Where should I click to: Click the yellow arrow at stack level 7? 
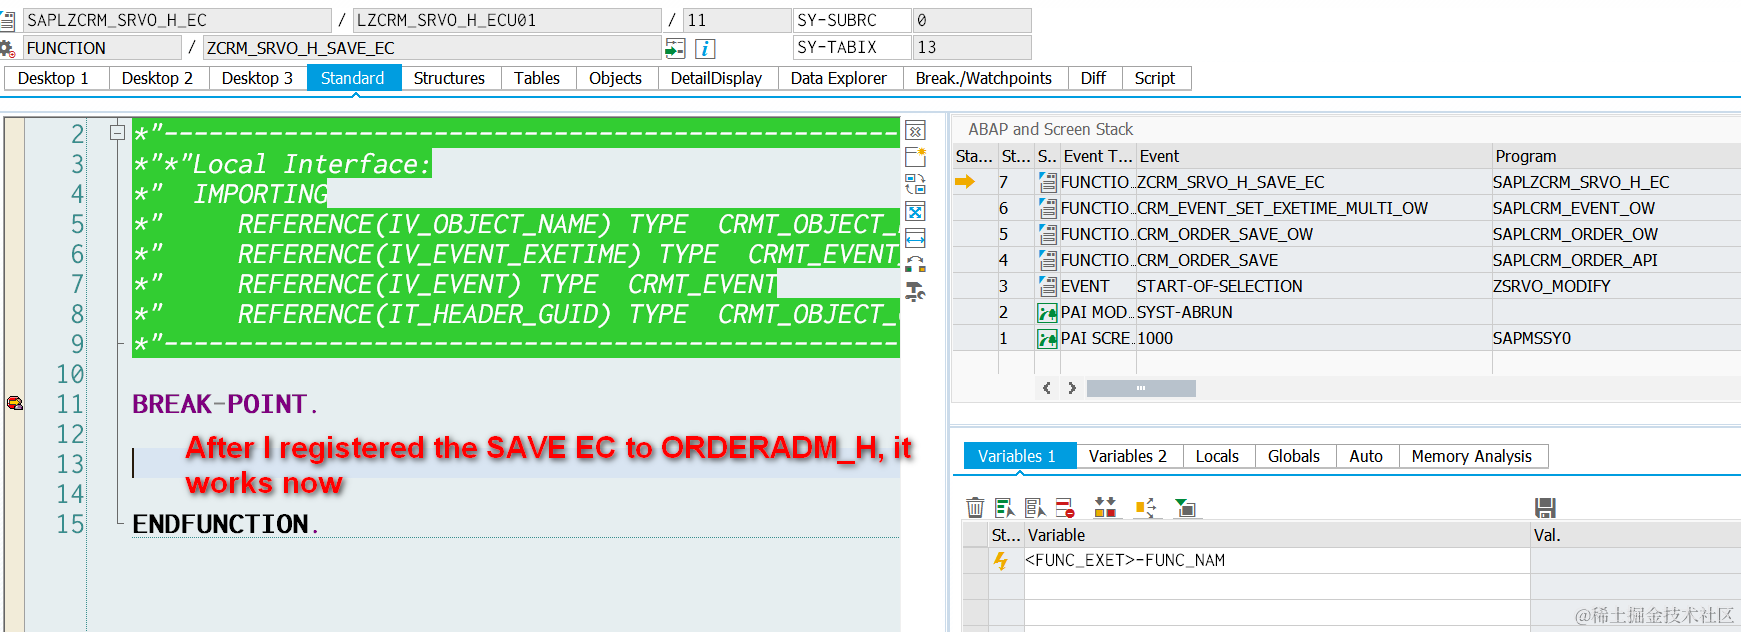(965, 181)
